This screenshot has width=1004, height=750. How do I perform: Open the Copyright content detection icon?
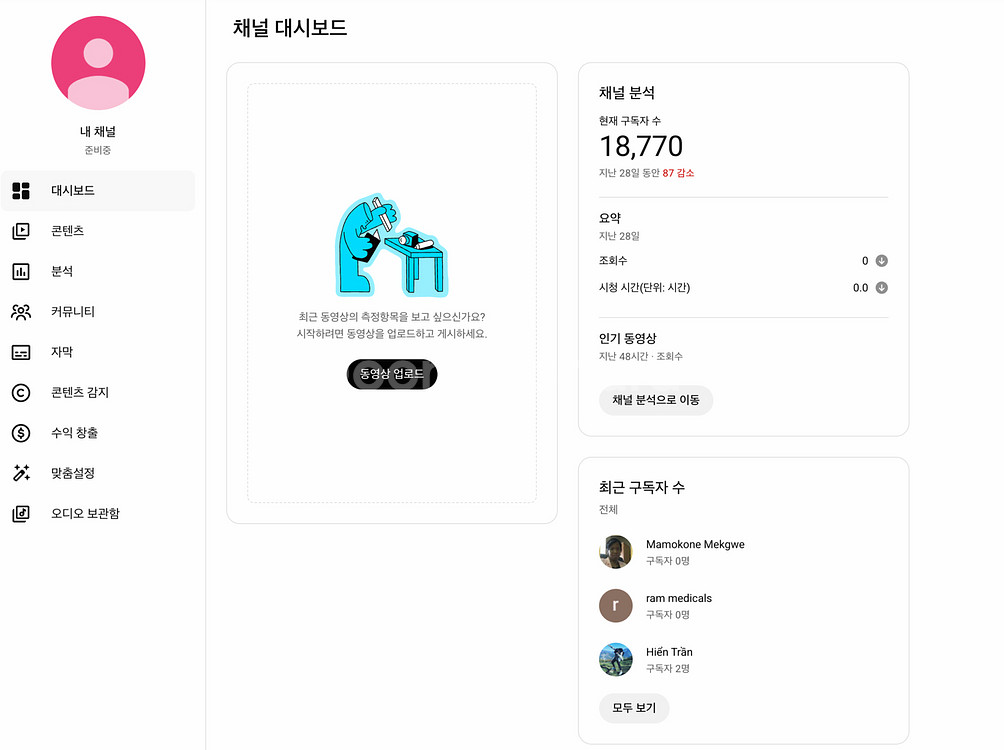click(x=21, y=393)
